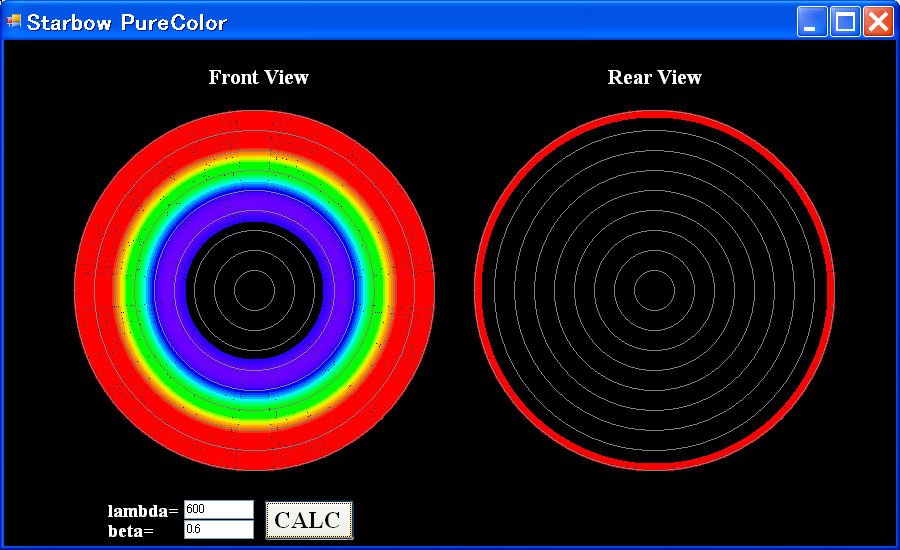Click the beta= label

(x=130, y=530)
